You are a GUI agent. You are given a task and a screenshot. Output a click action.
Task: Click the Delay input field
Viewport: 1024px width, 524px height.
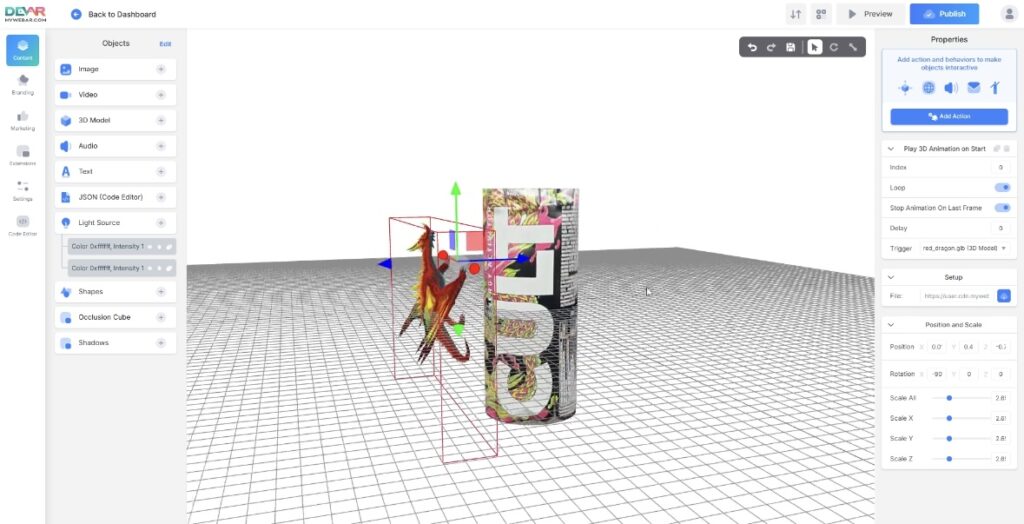click(1000, 228)
